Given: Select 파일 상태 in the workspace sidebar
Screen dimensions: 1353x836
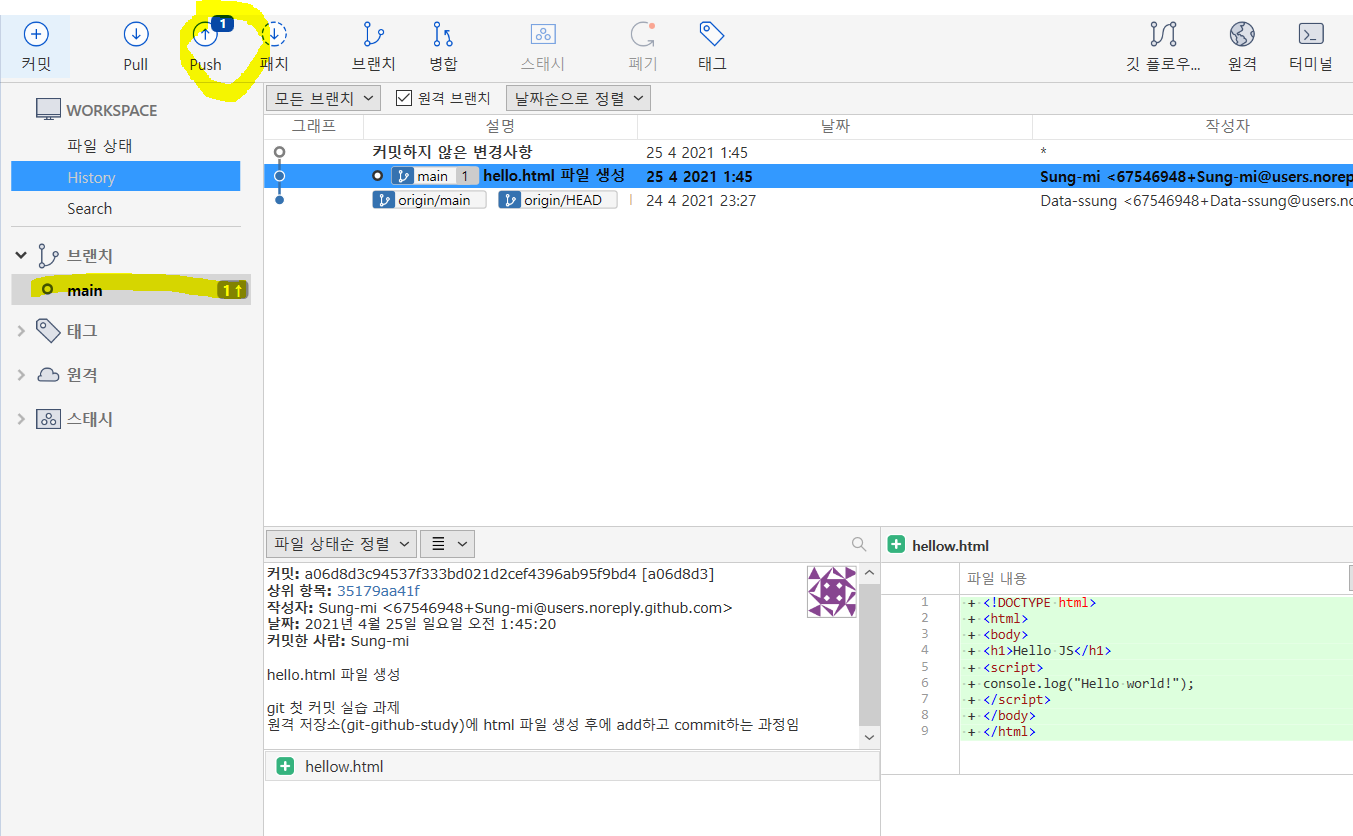Looking at the screenshot, I should click(x=100, y=146).
